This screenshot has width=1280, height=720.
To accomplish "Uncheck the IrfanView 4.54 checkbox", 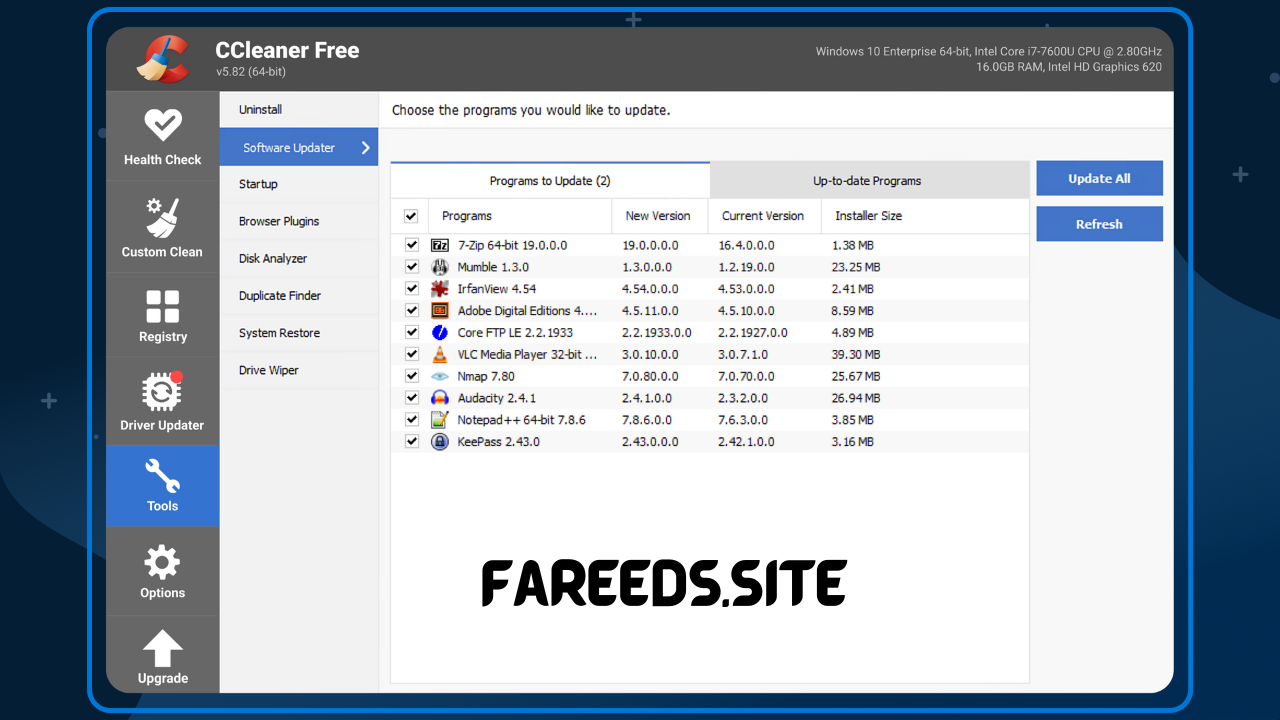I will click(412, 289).
